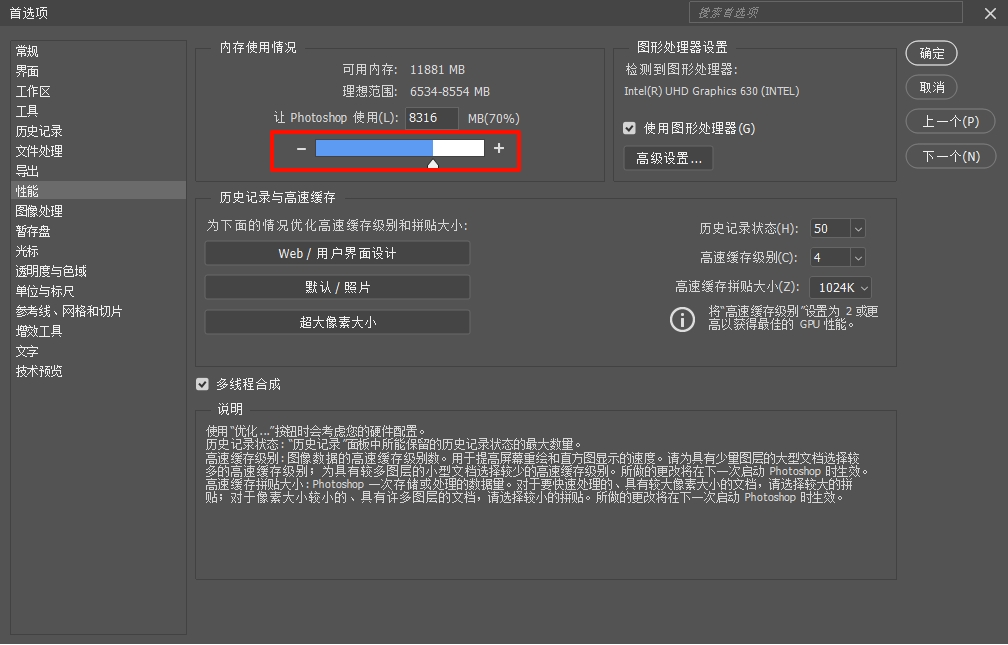1008x645 pixels.
Task: Click the plus icon to increase memory usage
Action: tap(499, 148)
